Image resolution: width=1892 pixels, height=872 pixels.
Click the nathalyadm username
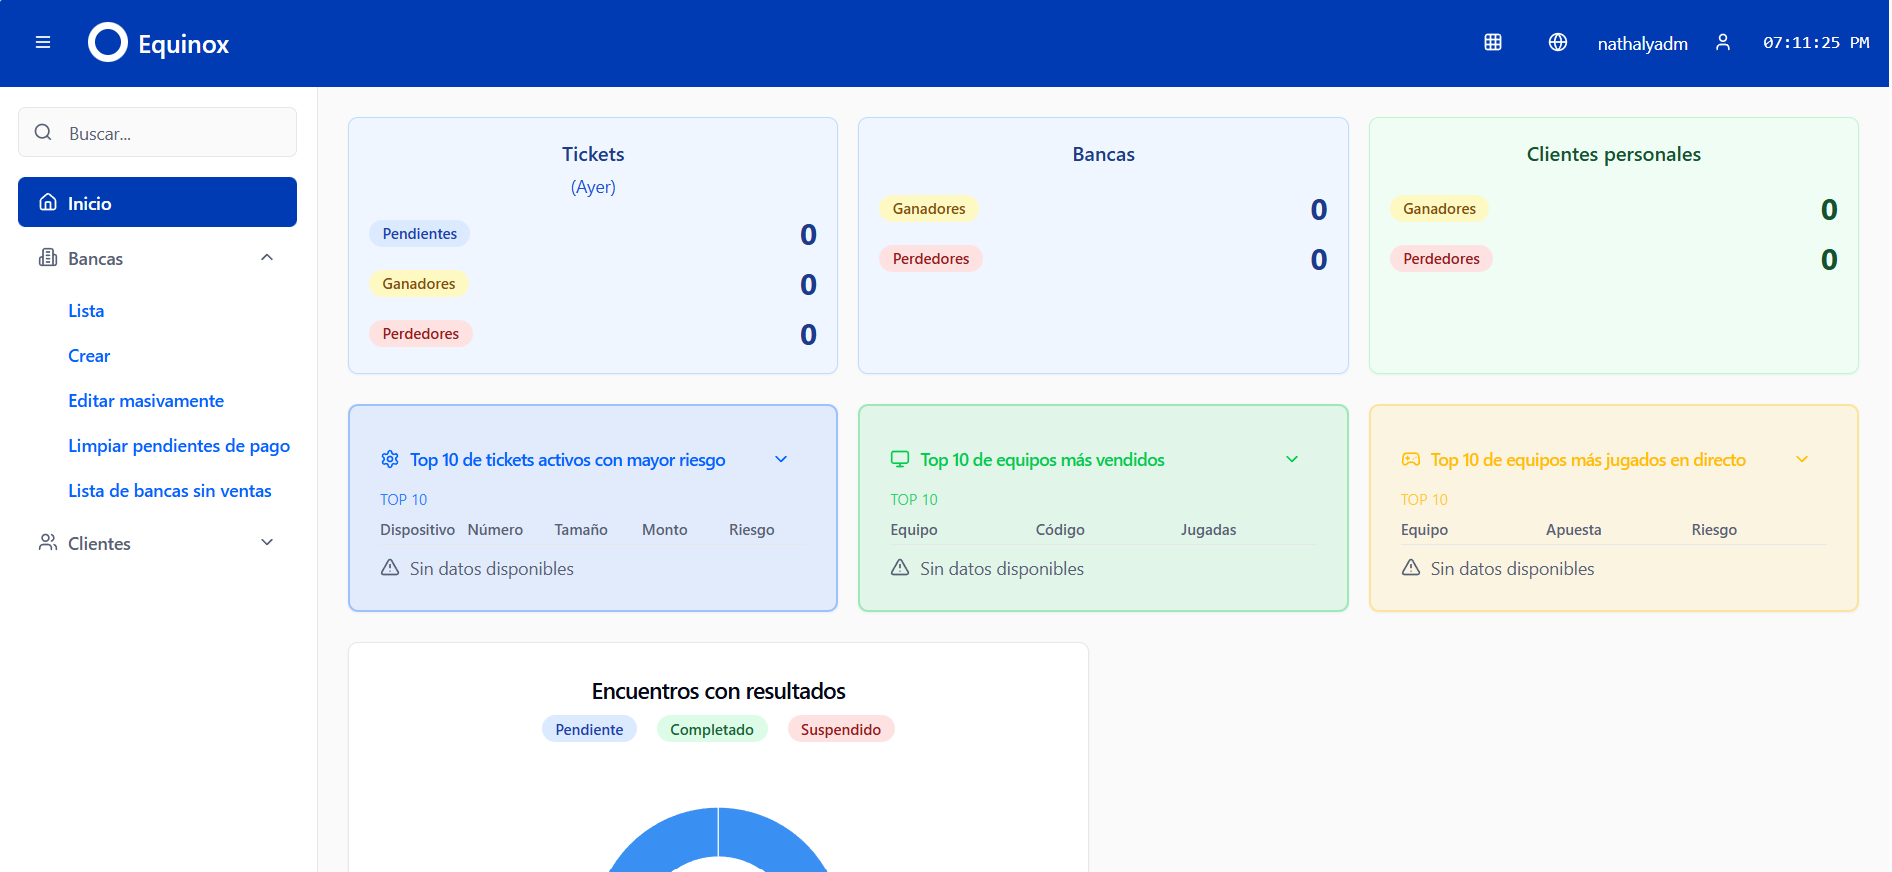click(x=1642, y=44)
